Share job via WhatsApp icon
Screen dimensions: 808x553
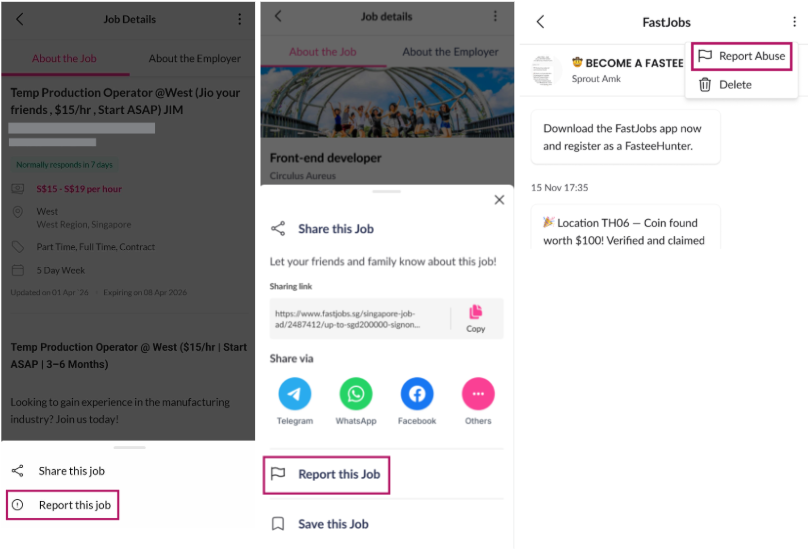356,394
